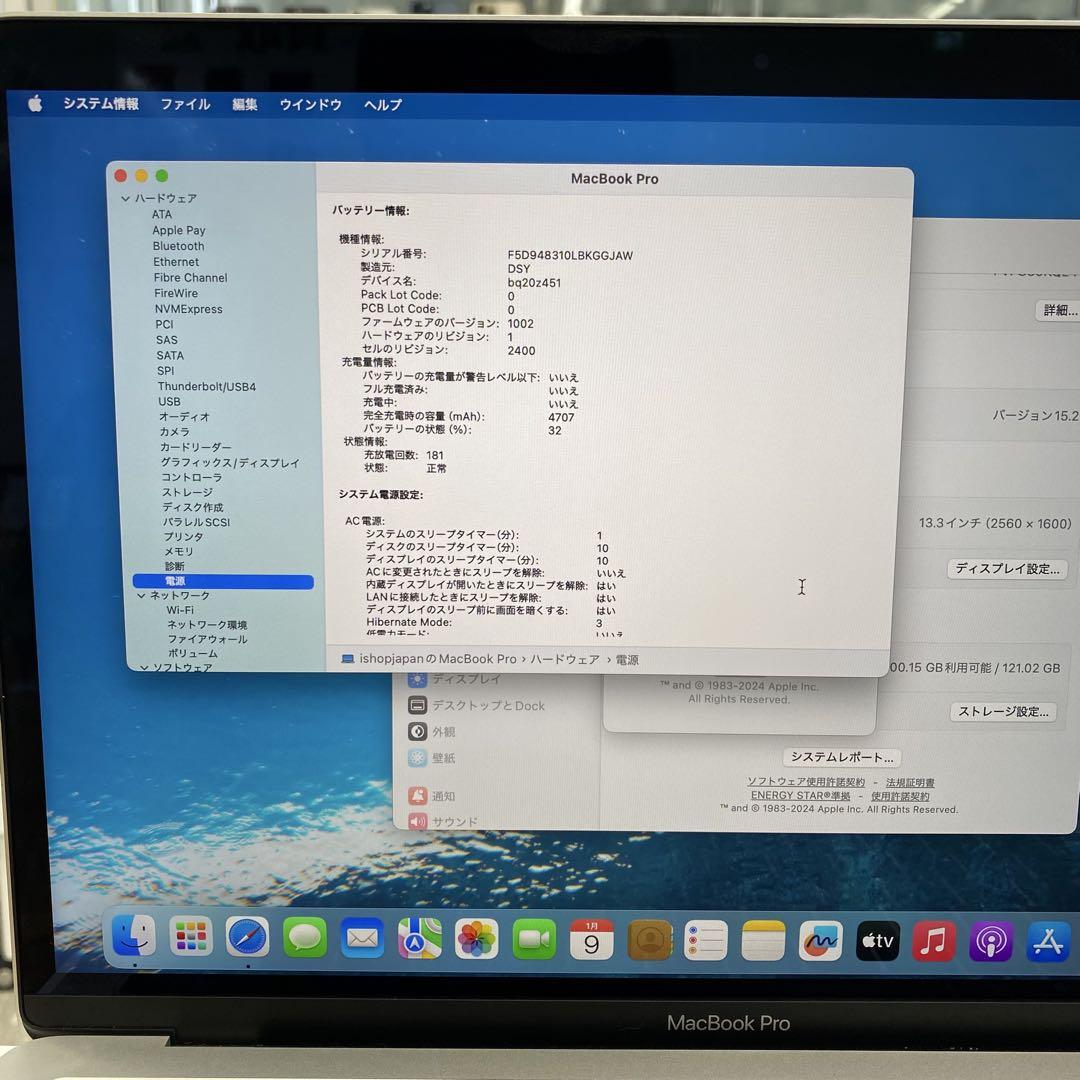The image size is (1080, 1080).
Task: Open Notes in the Dock
Action: (763, 941)
